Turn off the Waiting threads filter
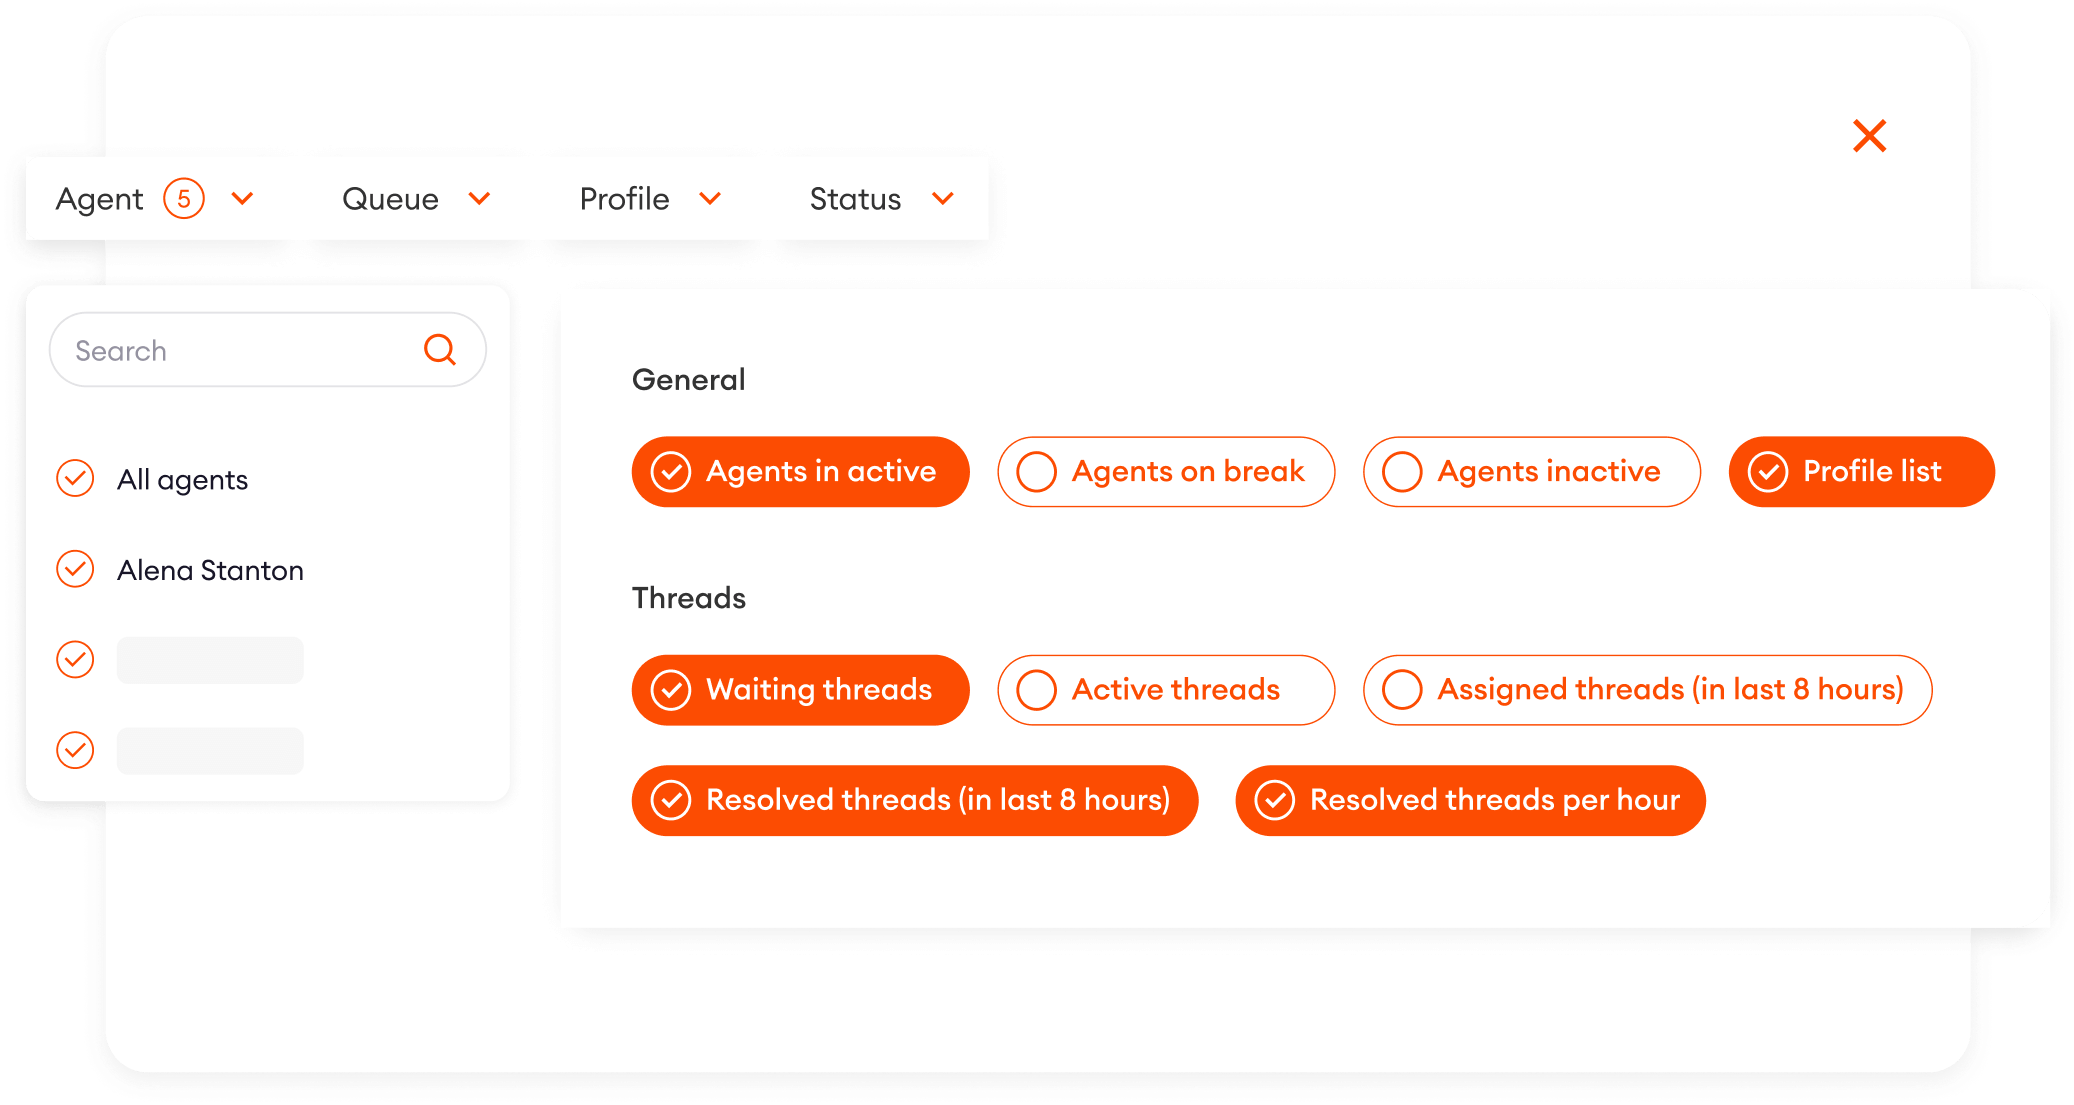The image size is (2074, 1105). coord(799,689)
